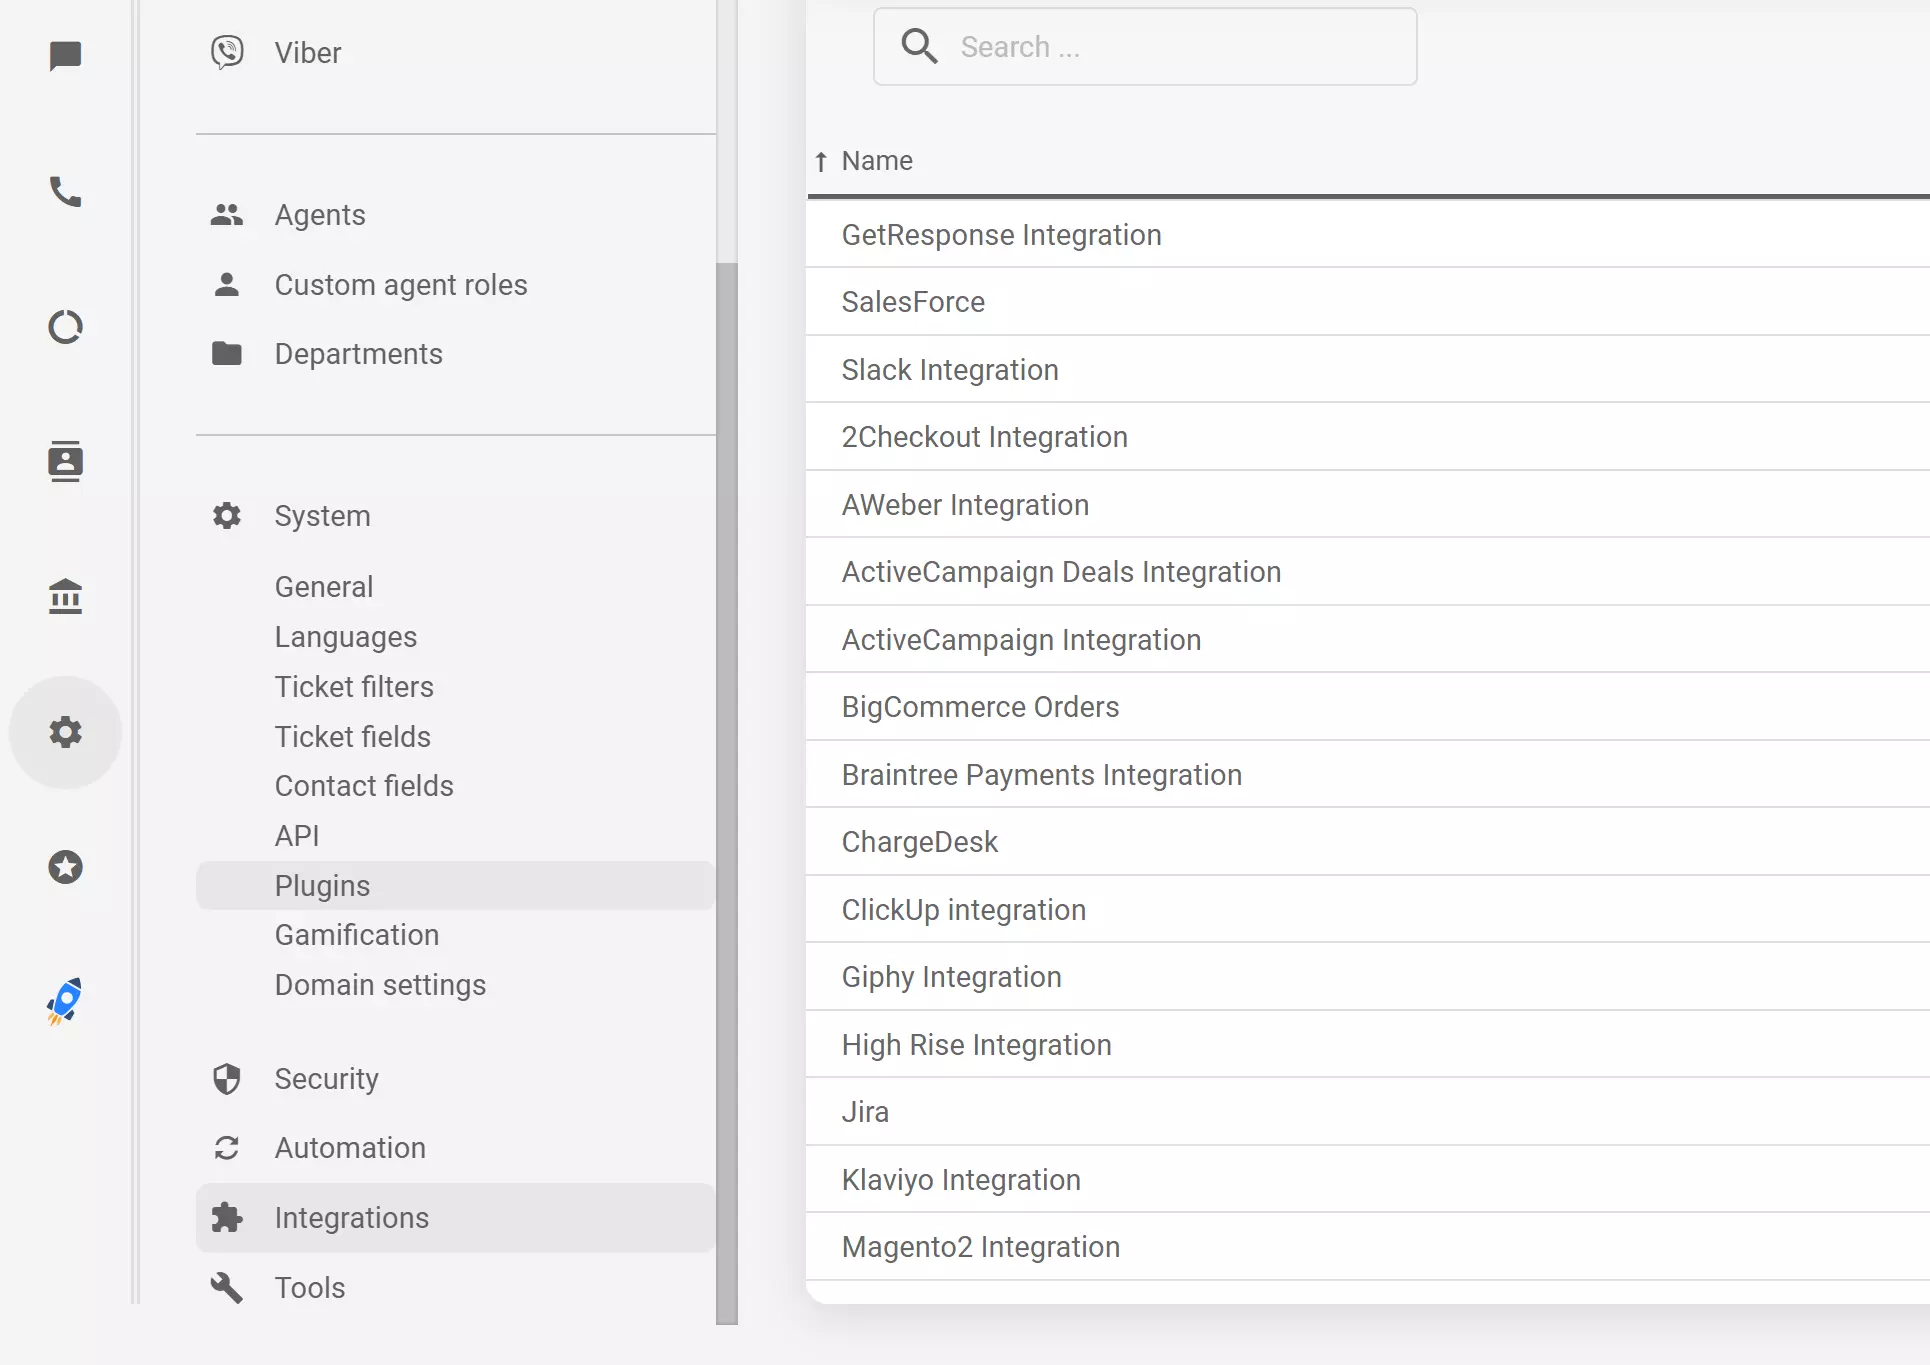Image resolution: width=1930 pixels, height=1365 pixels.
Task: Open the SalesForce integration entry
Action: pos(912,302)
